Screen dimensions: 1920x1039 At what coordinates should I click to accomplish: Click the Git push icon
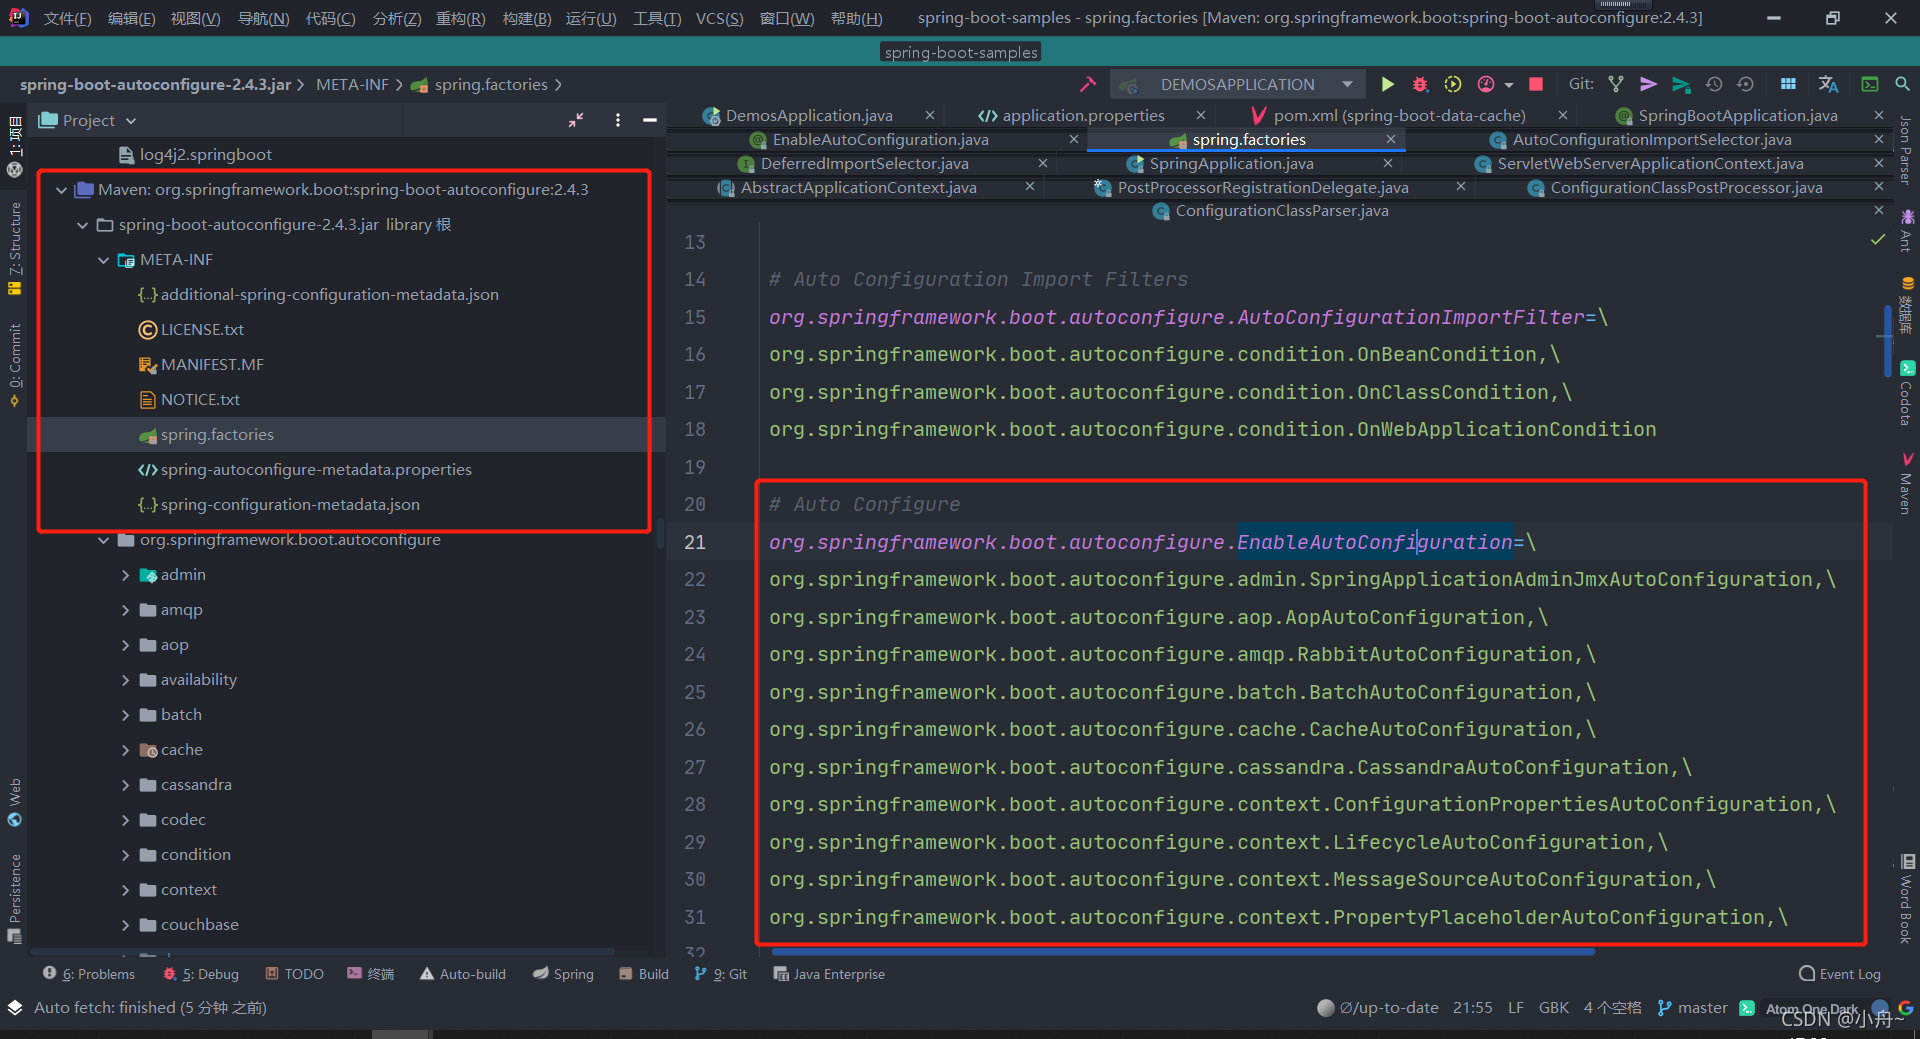pos(1682,84)
